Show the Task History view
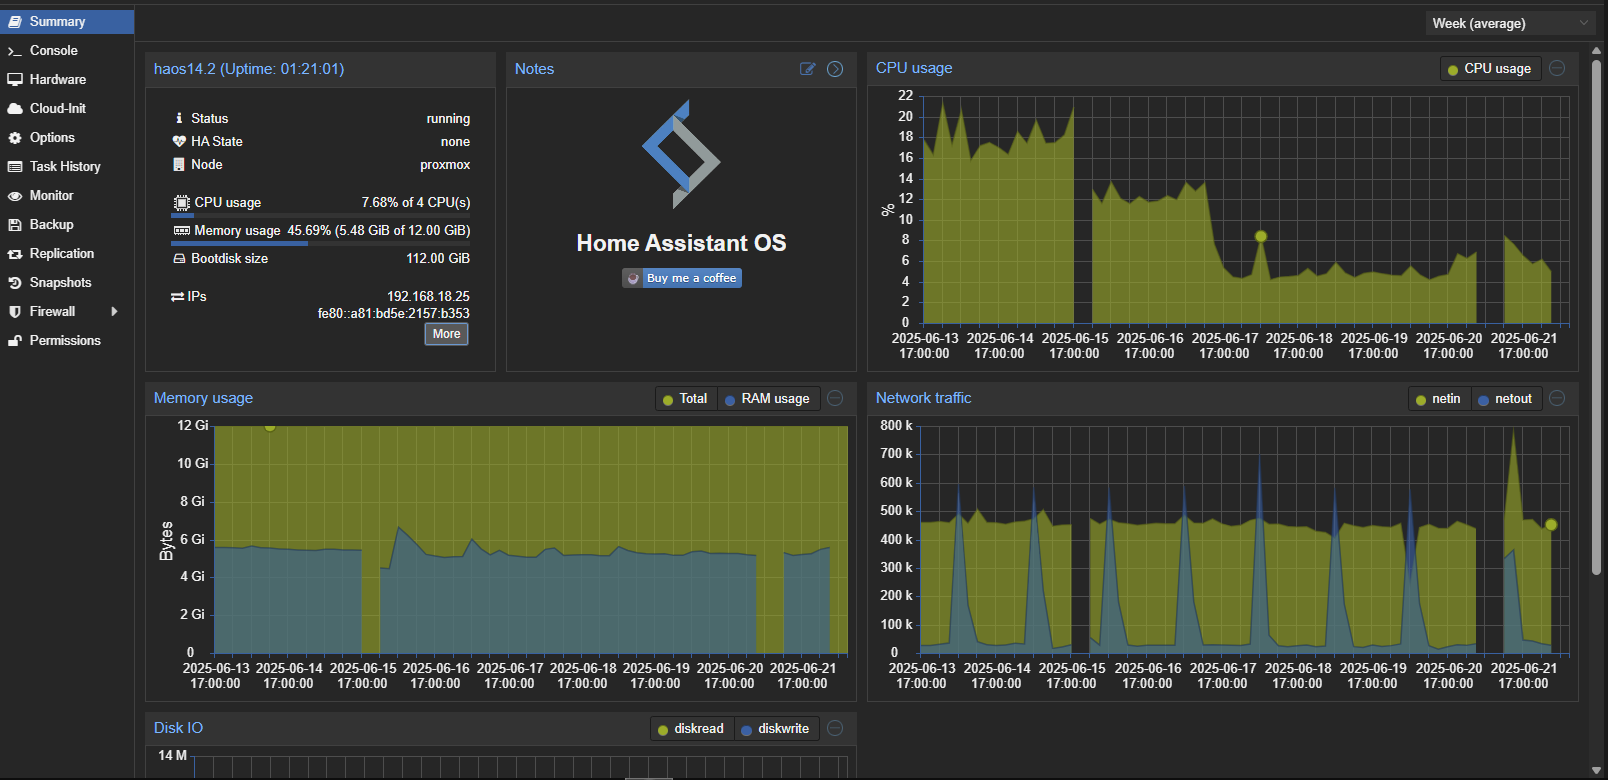This screenshot has width=1608, height=780. tap(66, 166)
